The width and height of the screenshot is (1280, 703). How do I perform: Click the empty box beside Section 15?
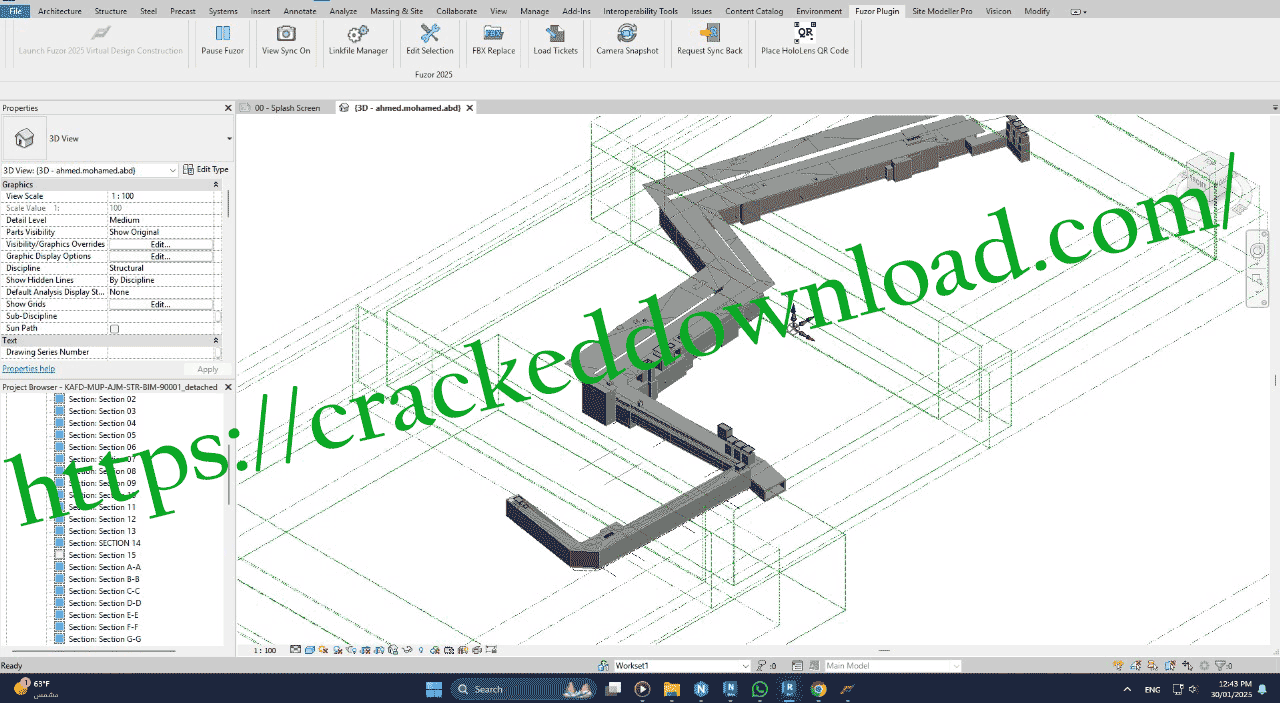click(60, 555)
